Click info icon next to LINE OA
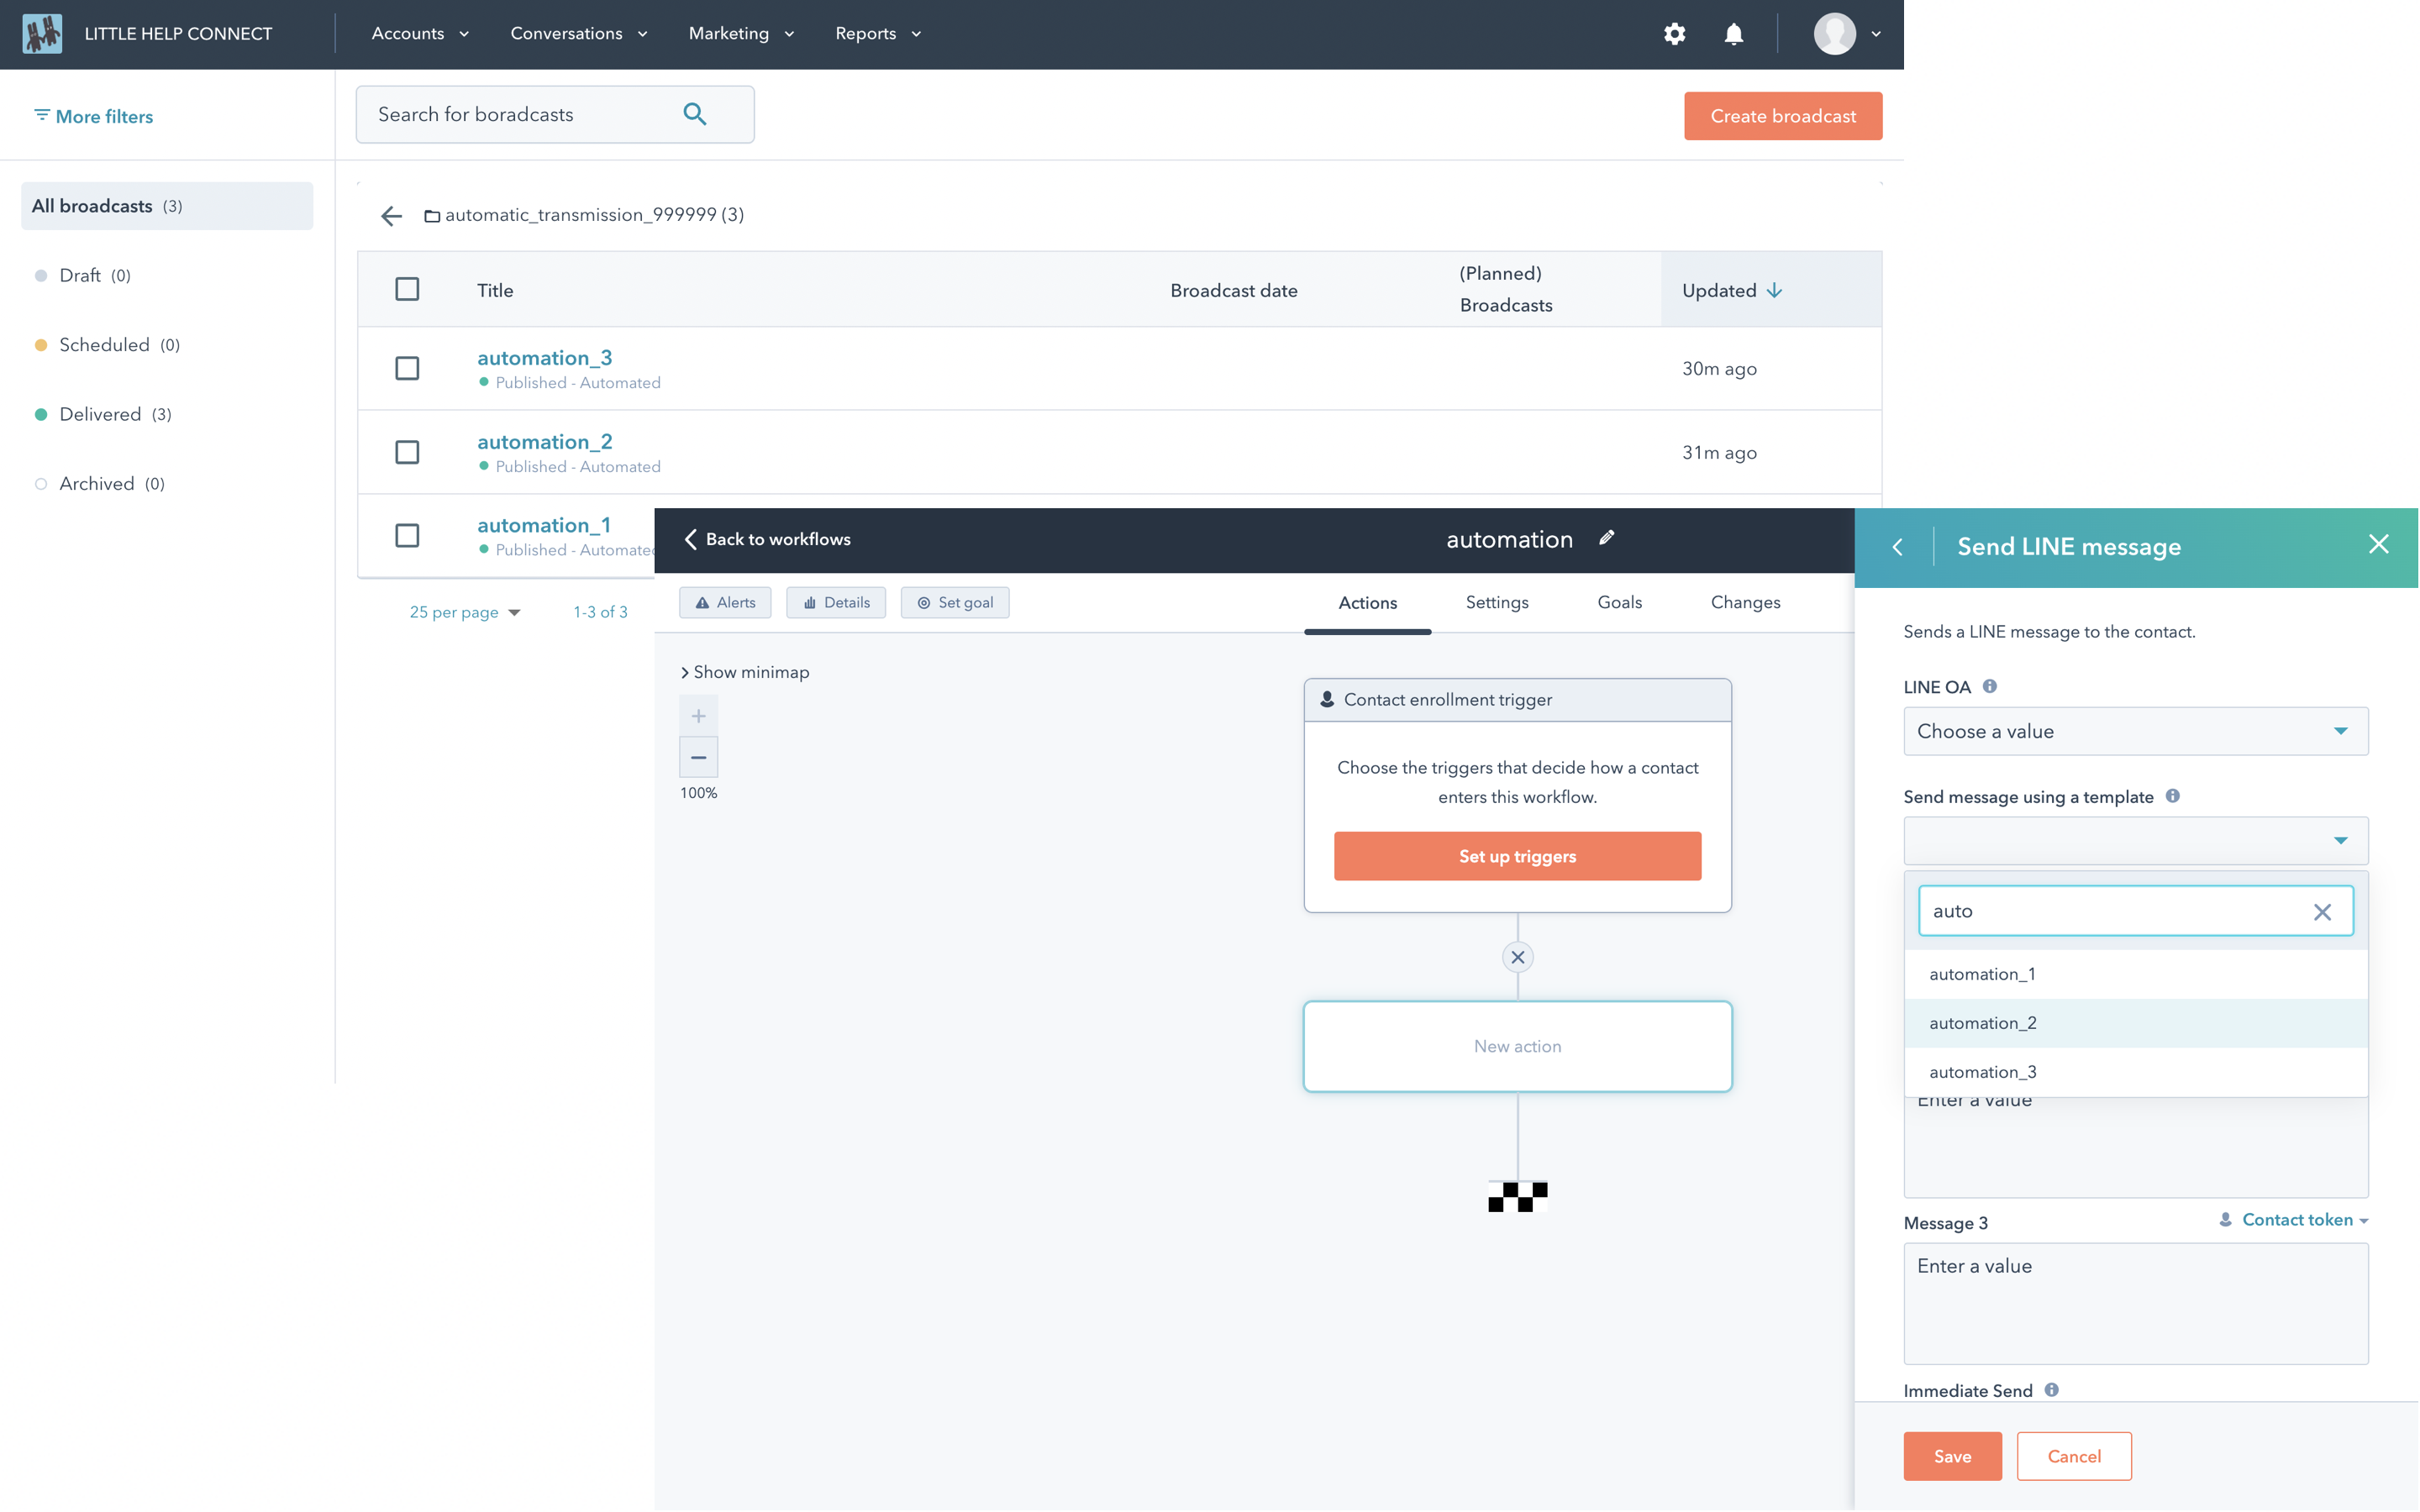The height and width of the screenshot is (1512, 2420). [1990, 686]
